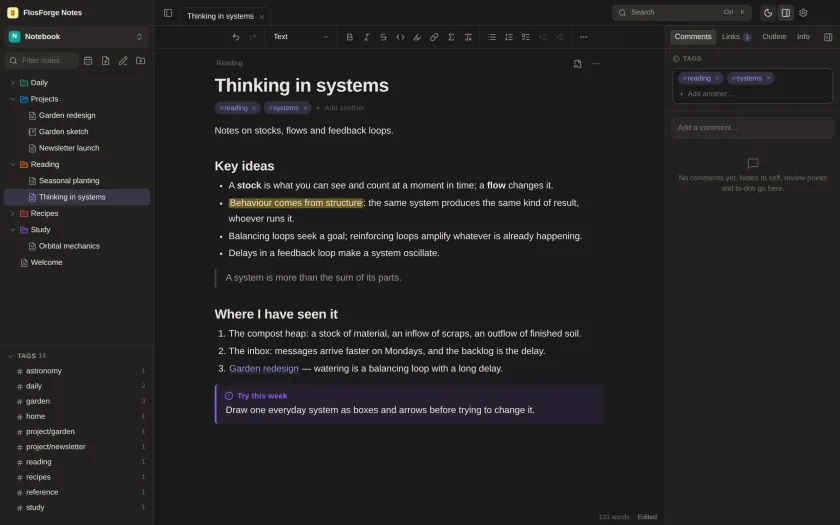Image resolution: width=840 pixels, height=525 pixels.
Task: Follow the Garden redesign link in the note
Action: [264, 369]
